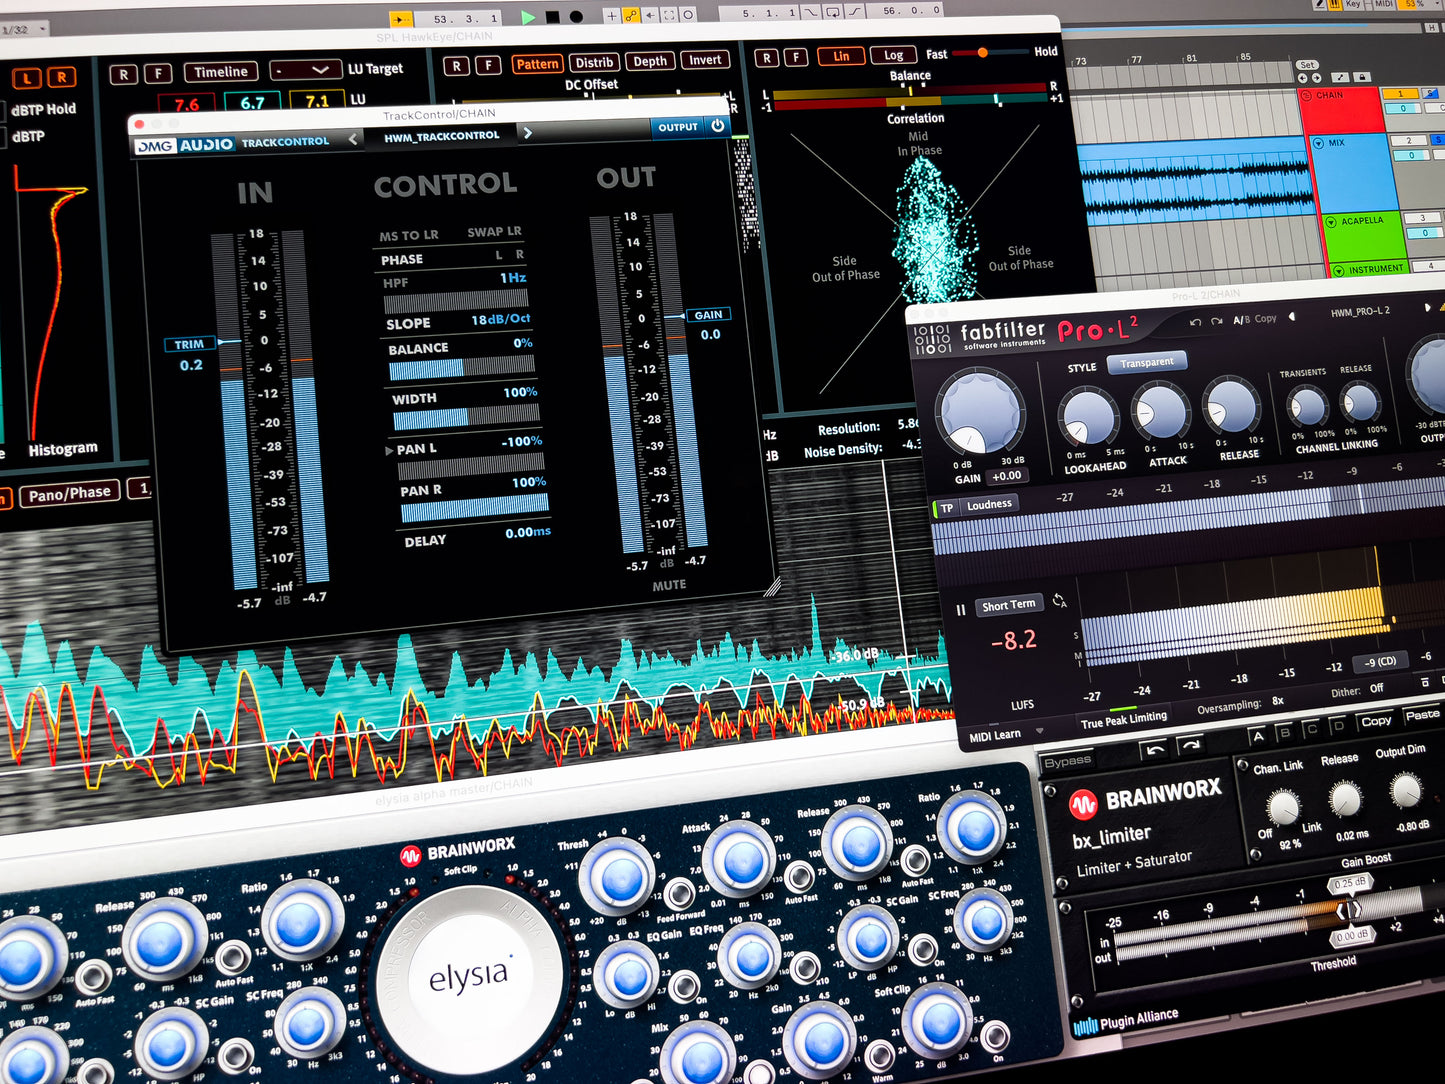Image resolution: width=1445 pixels, height=1084 pixels.
Task: Click the Set button in Ableton's arrangement
Action: click(x=1307, y=65)
